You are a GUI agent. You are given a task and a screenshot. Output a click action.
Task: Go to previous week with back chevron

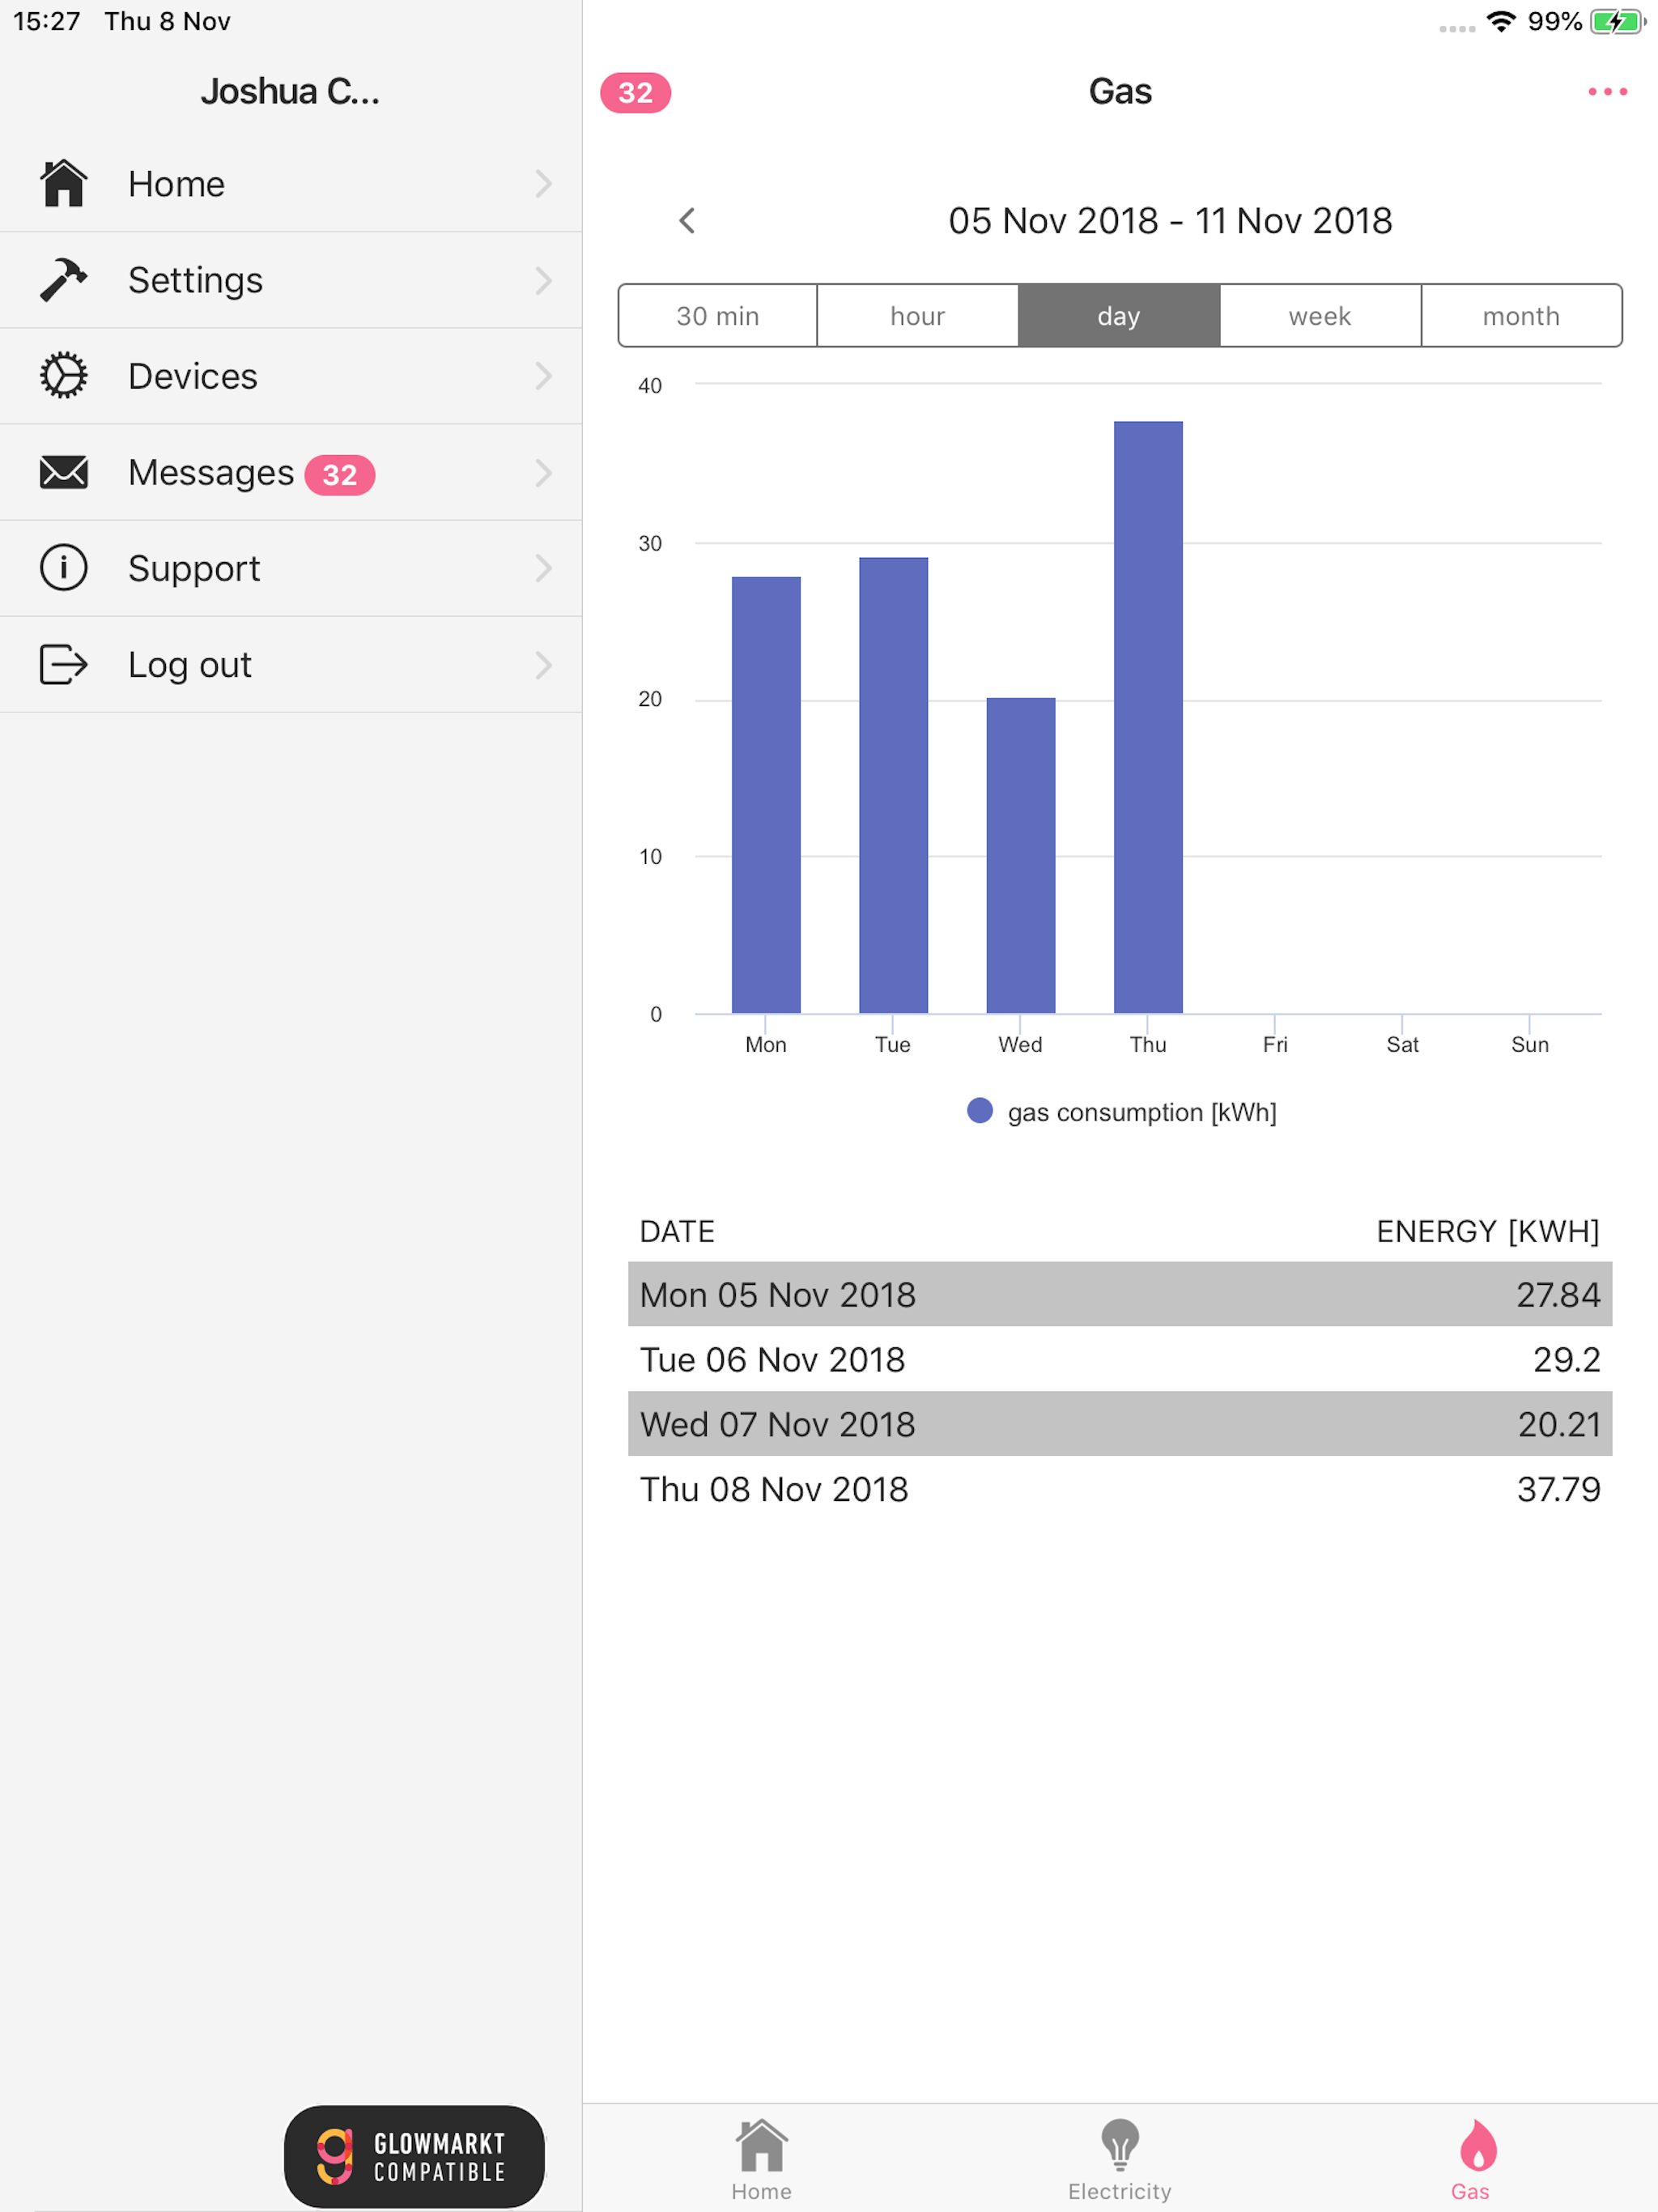[x=687, y=221]
